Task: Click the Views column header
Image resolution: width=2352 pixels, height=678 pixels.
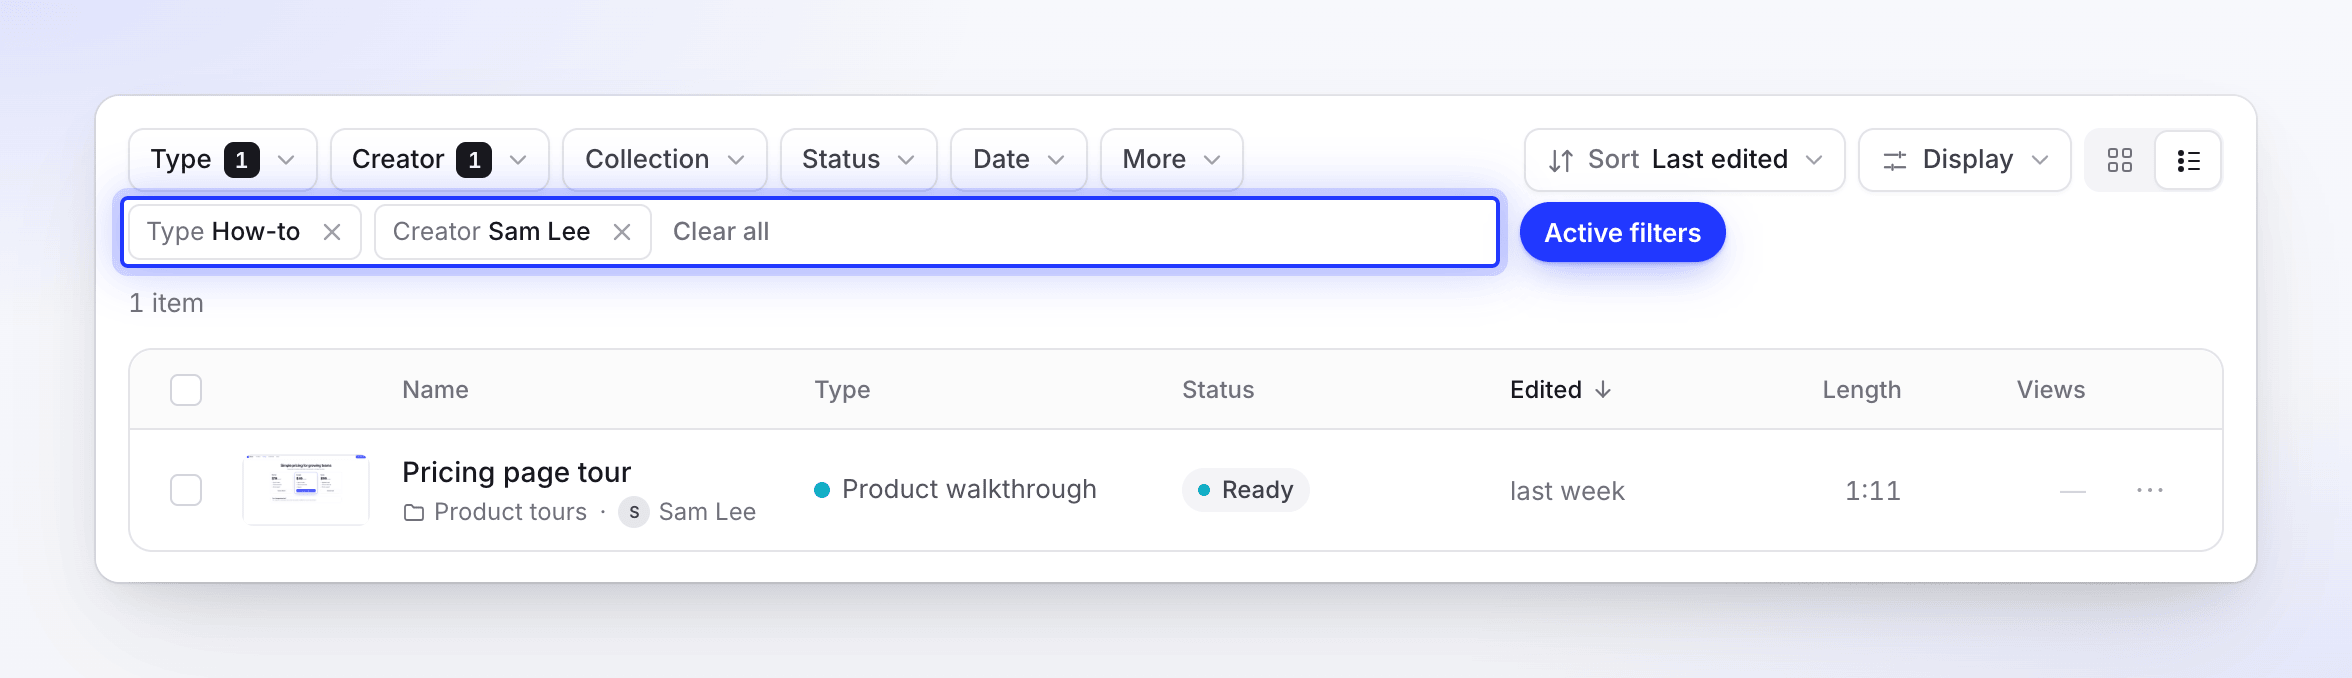Action: (x=2051, y=390)
